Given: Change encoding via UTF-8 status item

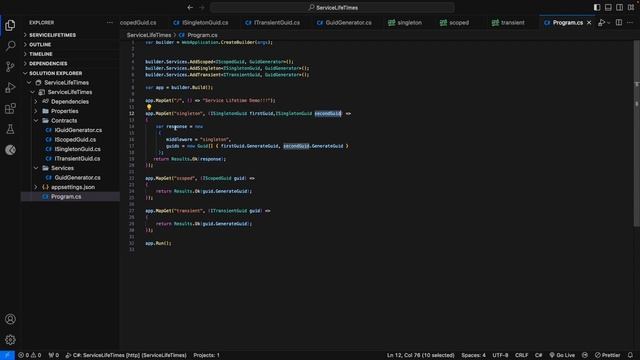Looking at the screenshot, I should (500, 355).
